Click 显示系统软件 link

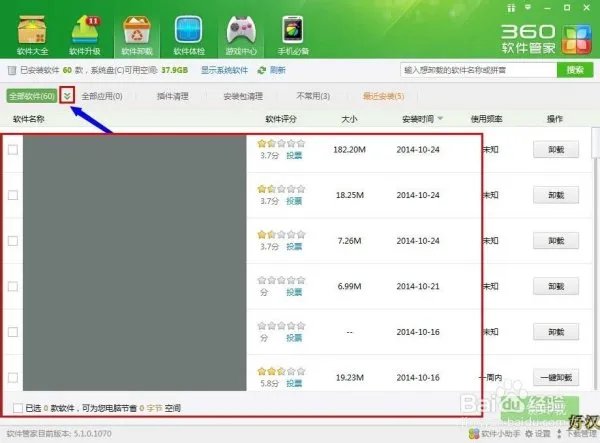click(x=225, y=70)
